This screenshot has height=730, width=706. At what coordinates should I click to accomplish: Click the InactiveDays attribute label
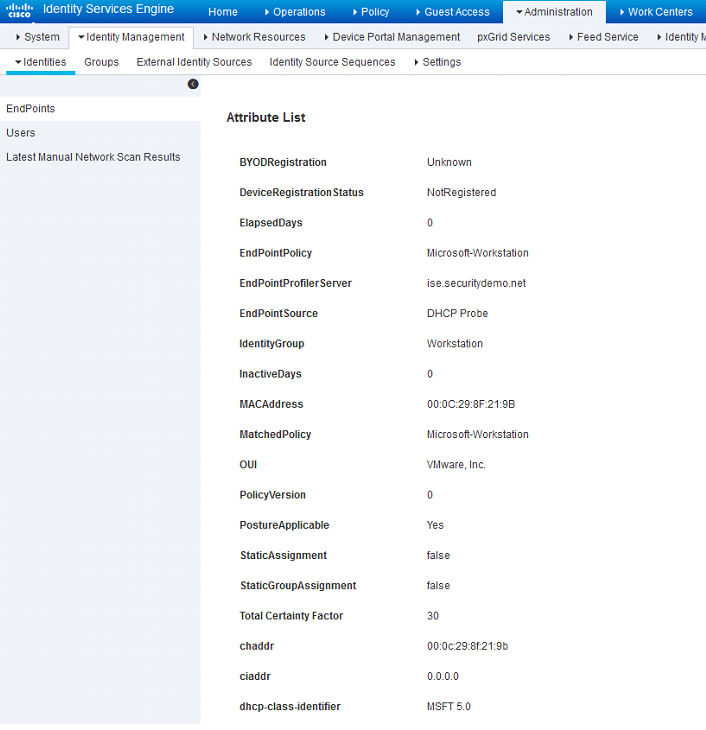click(271, 374)
